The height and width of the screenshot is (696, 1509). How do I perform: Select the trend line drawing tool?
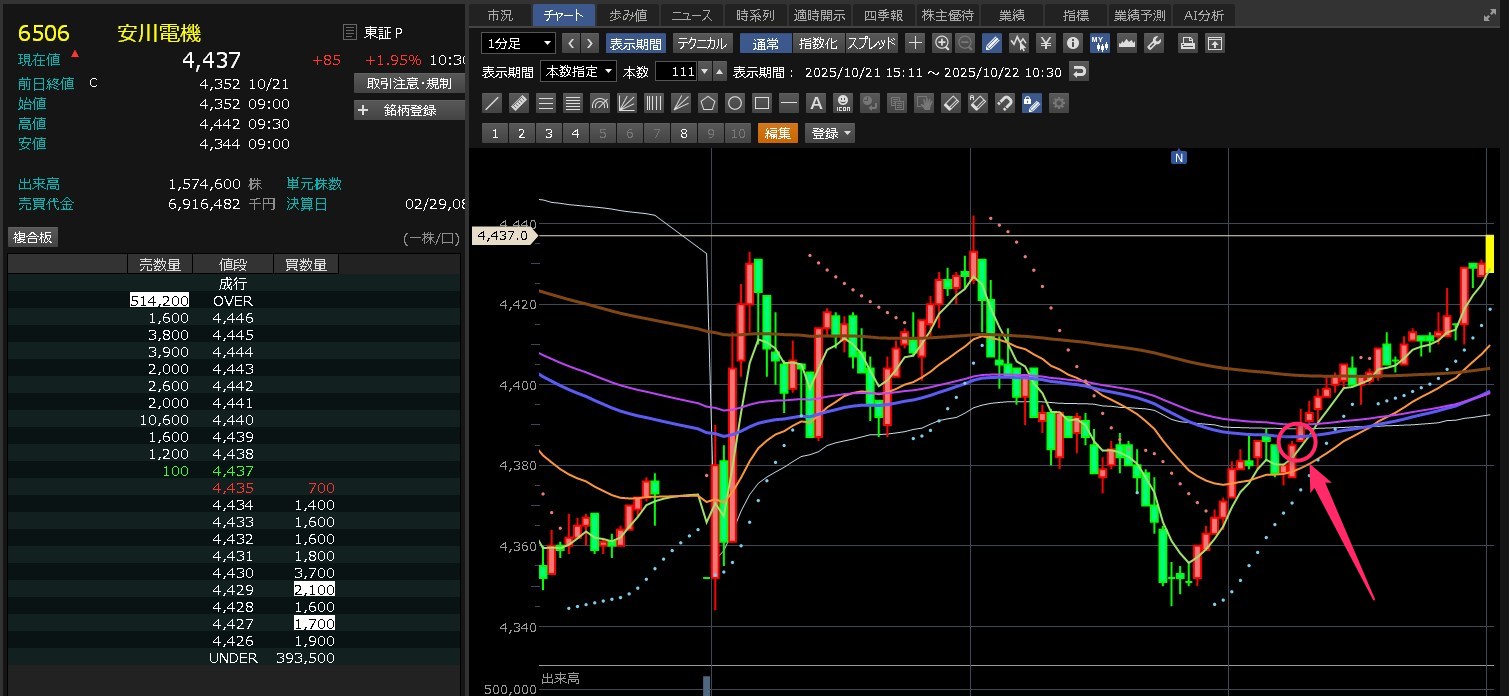[x=492, y=103]
